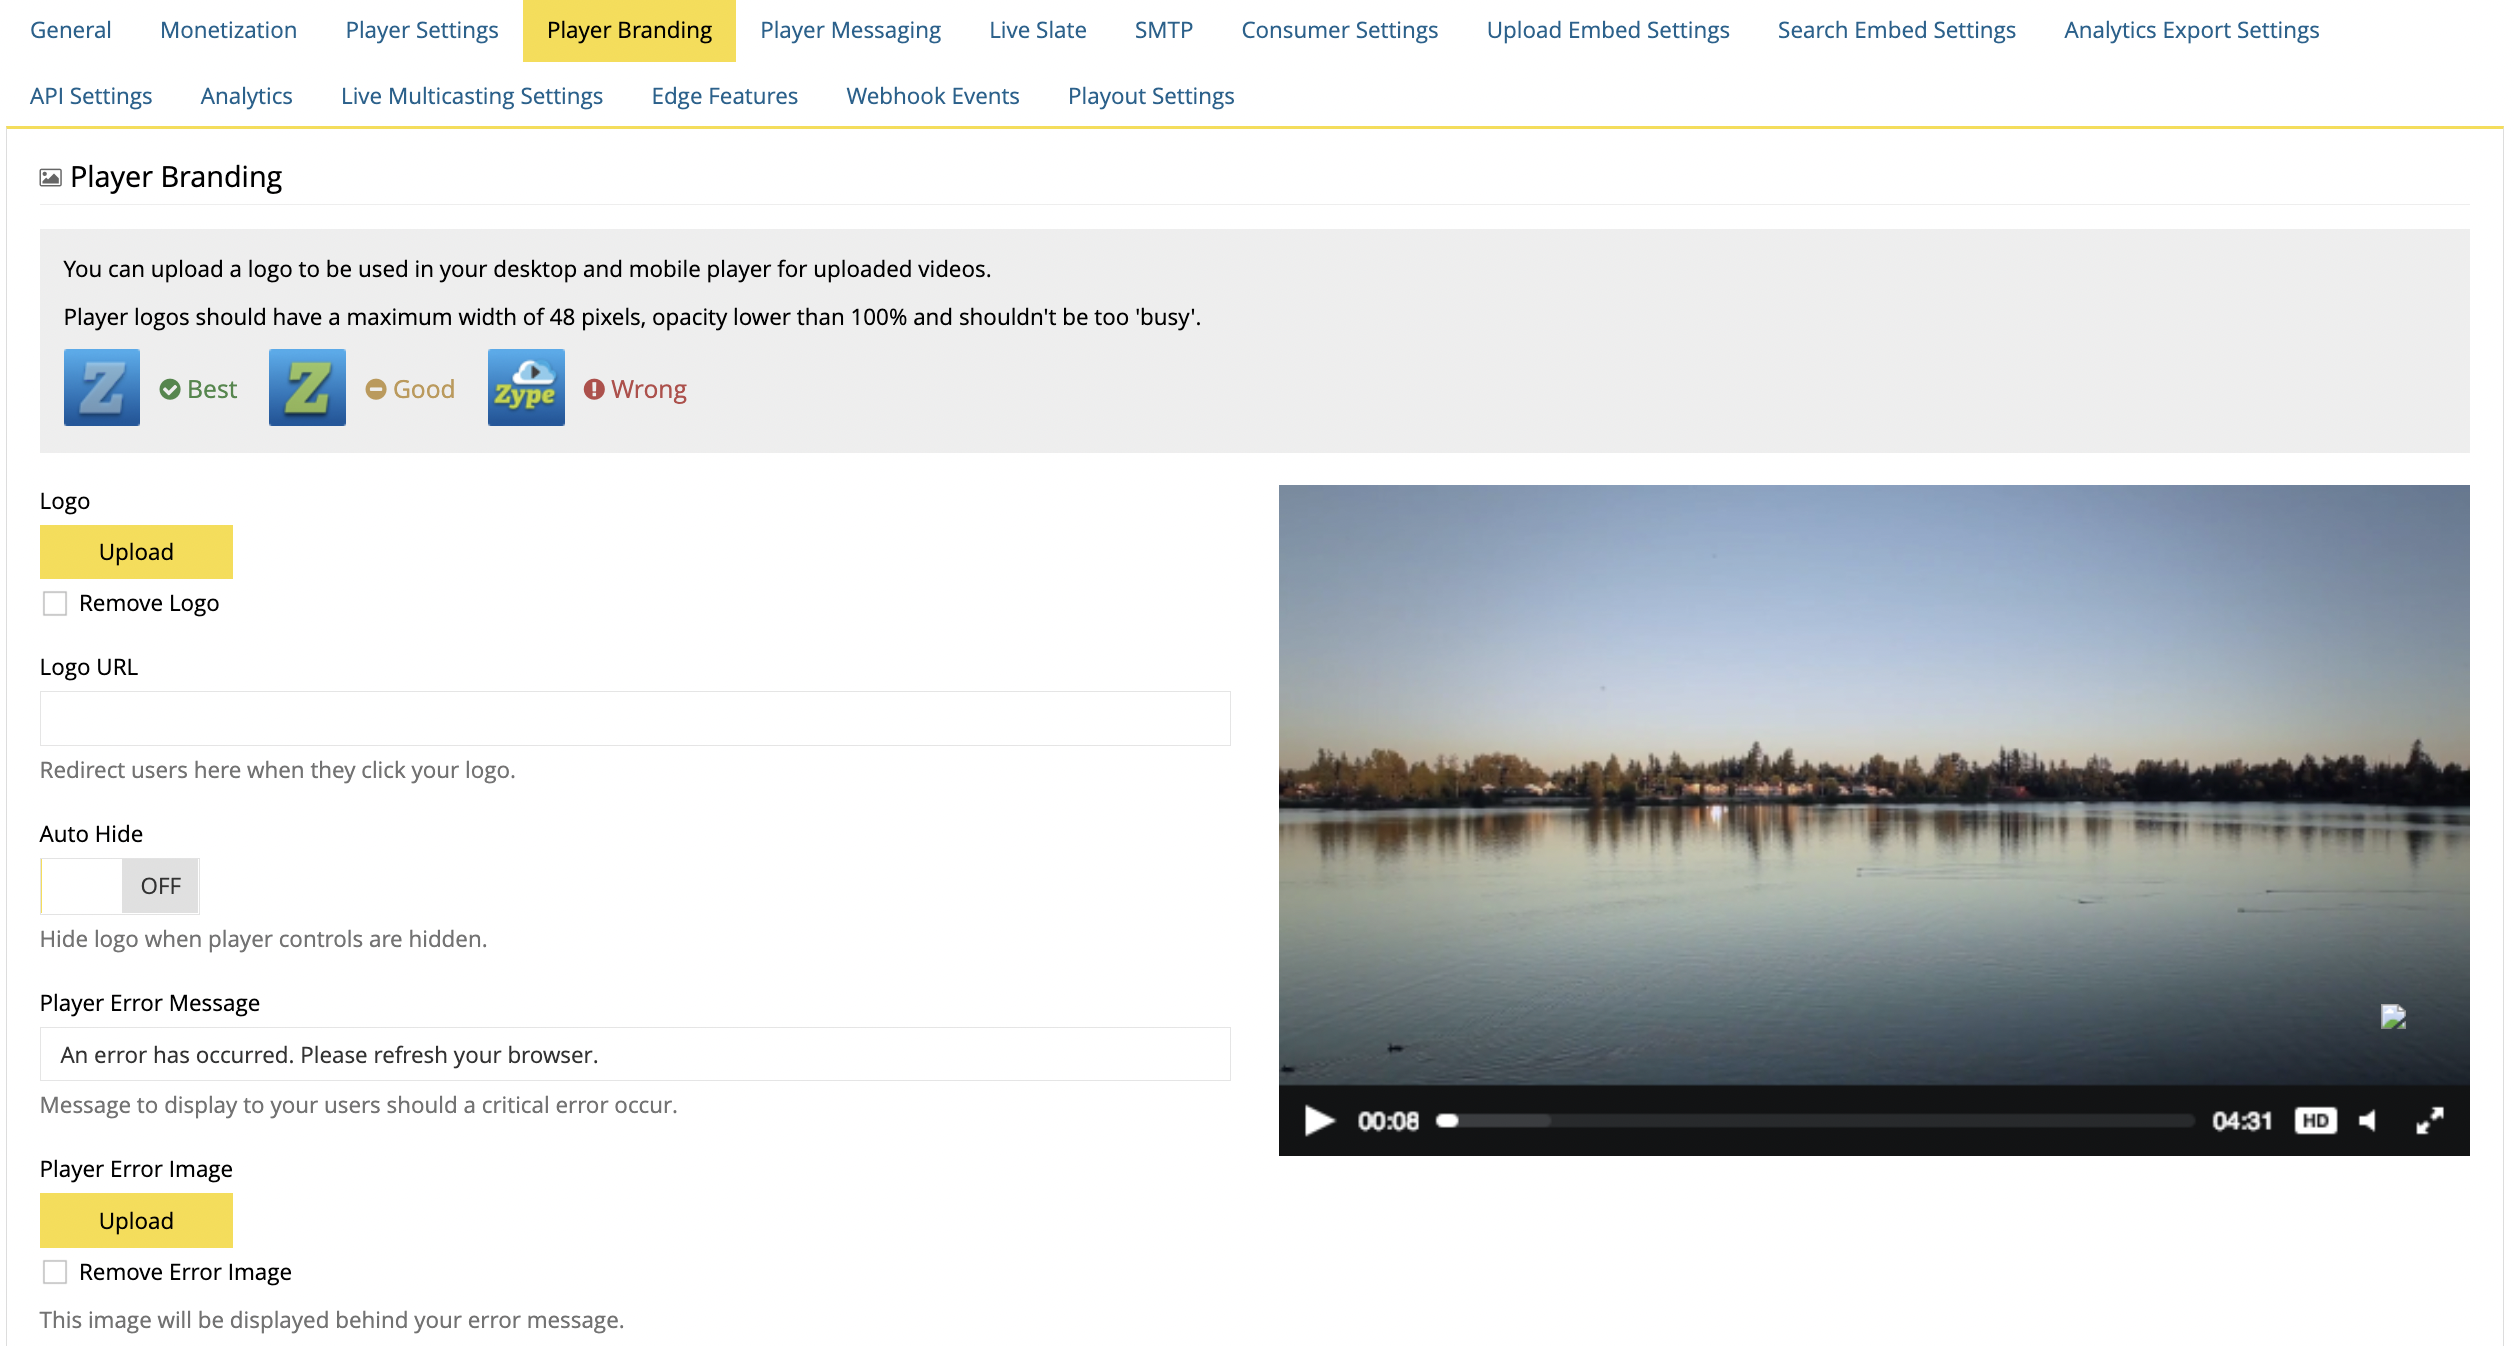Toggle HD quality in video player
Image resolution: width=2514 pixels, height=1346 pixels.
coord(2315,1121)
